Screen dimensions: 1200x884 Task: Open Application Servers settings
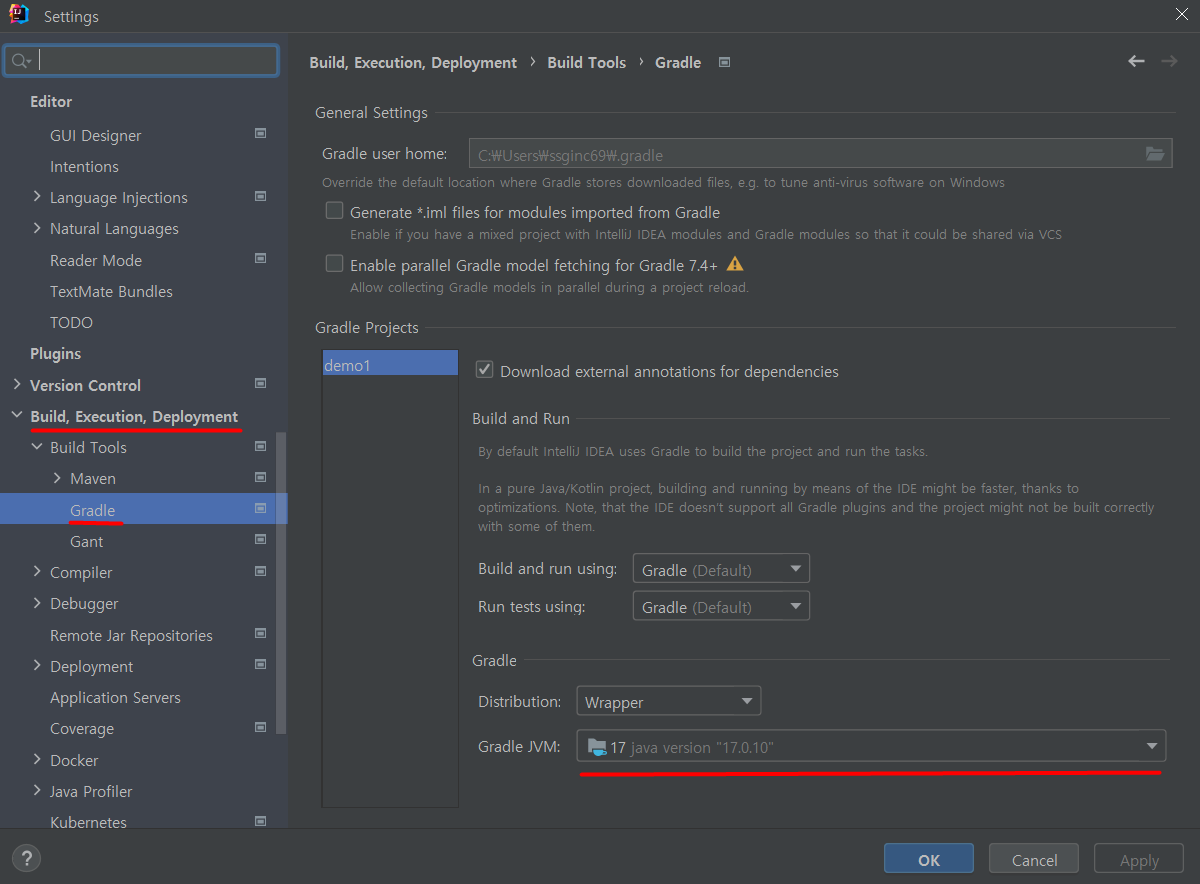click(115, 697)
